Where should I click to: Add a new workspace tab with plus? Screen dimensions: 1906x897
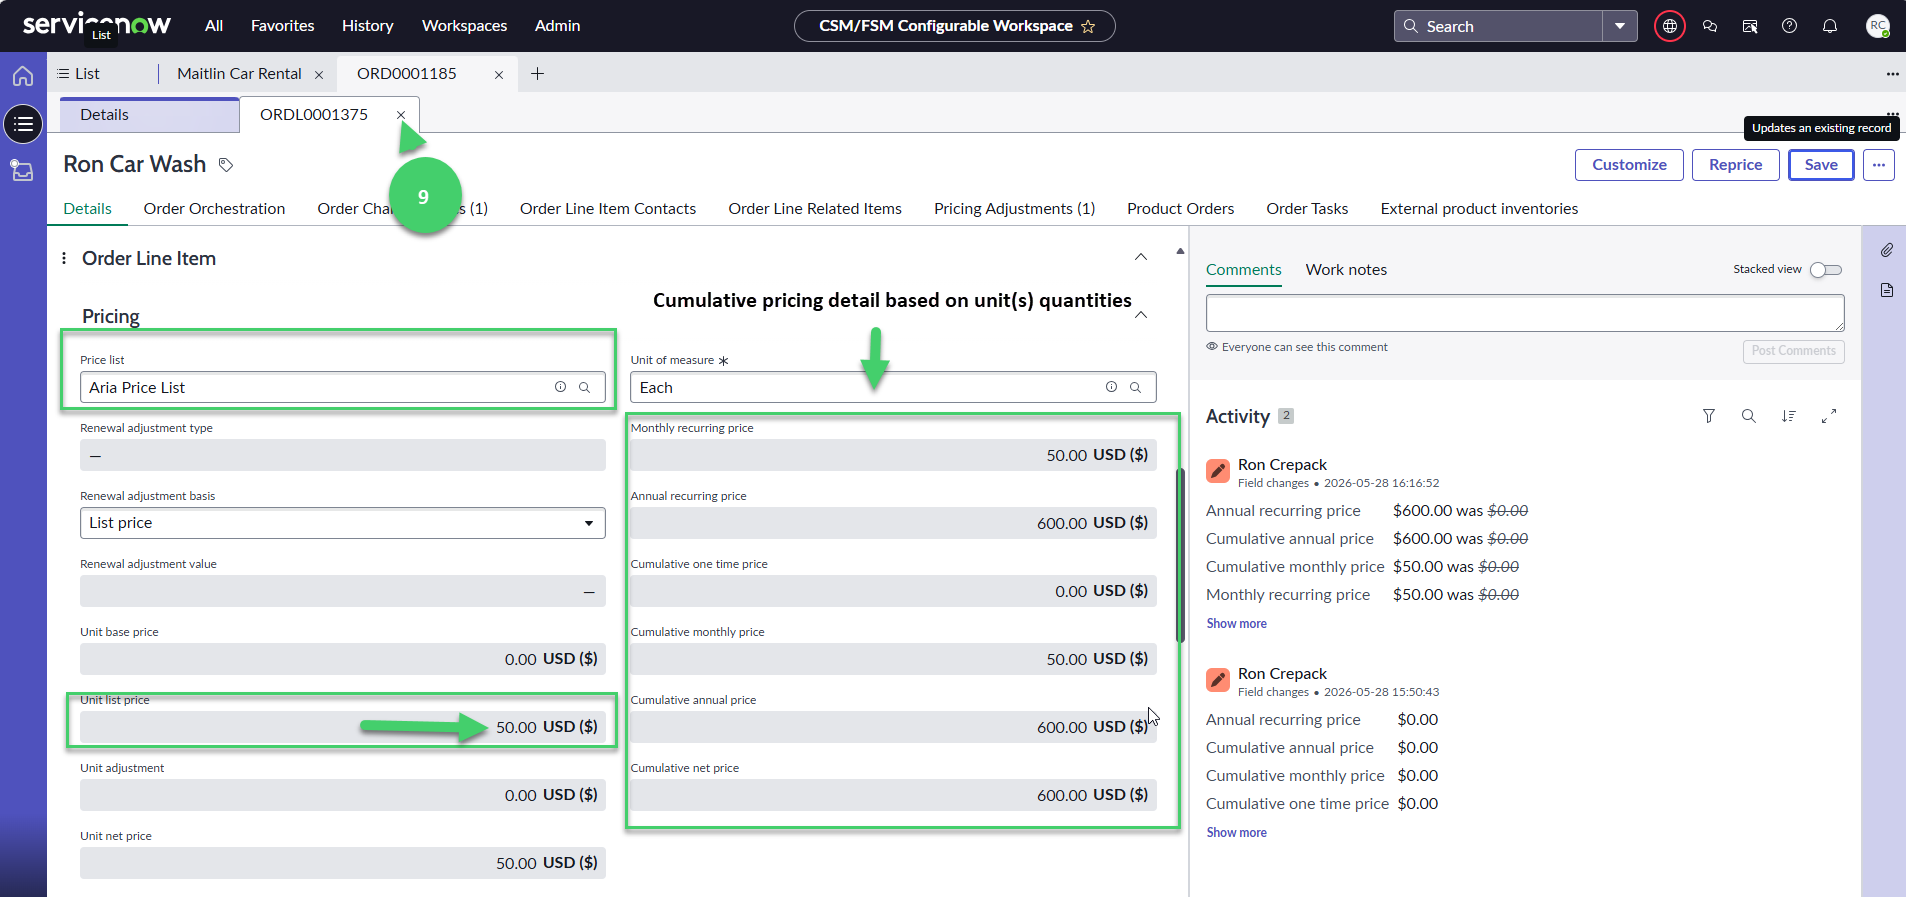pos(537,74)
